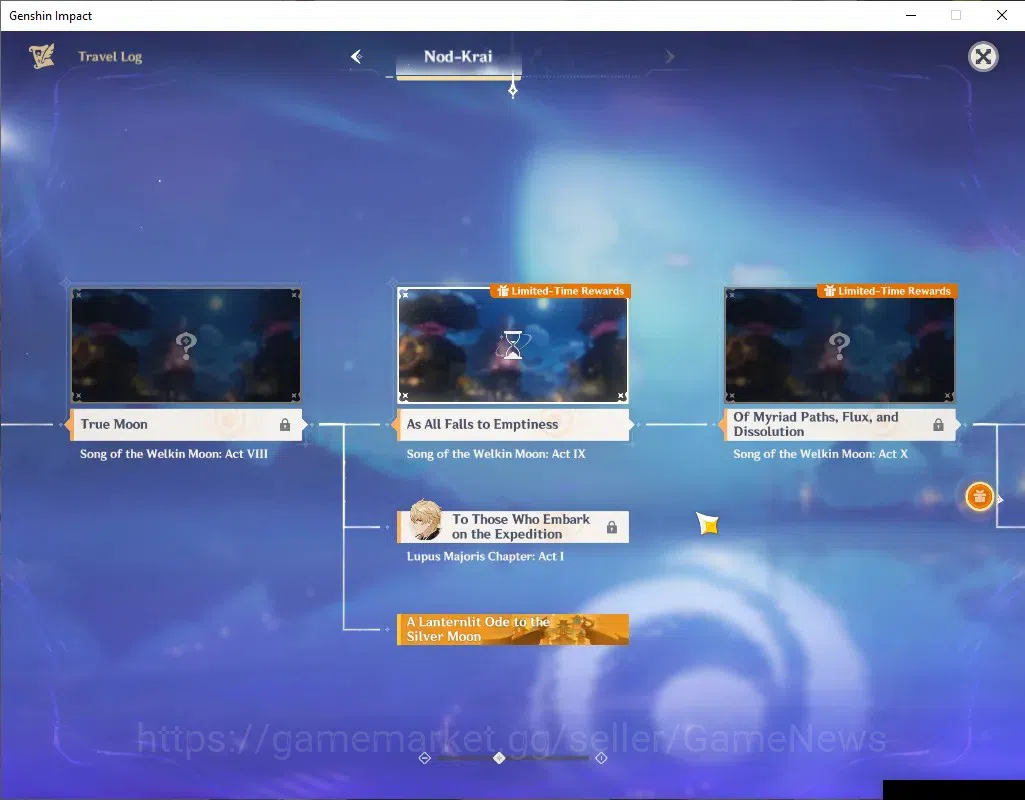The height and width of the screenshot is (800, 1025).
Task: Click the question mark on Act X image
Action: click(839, 345)
